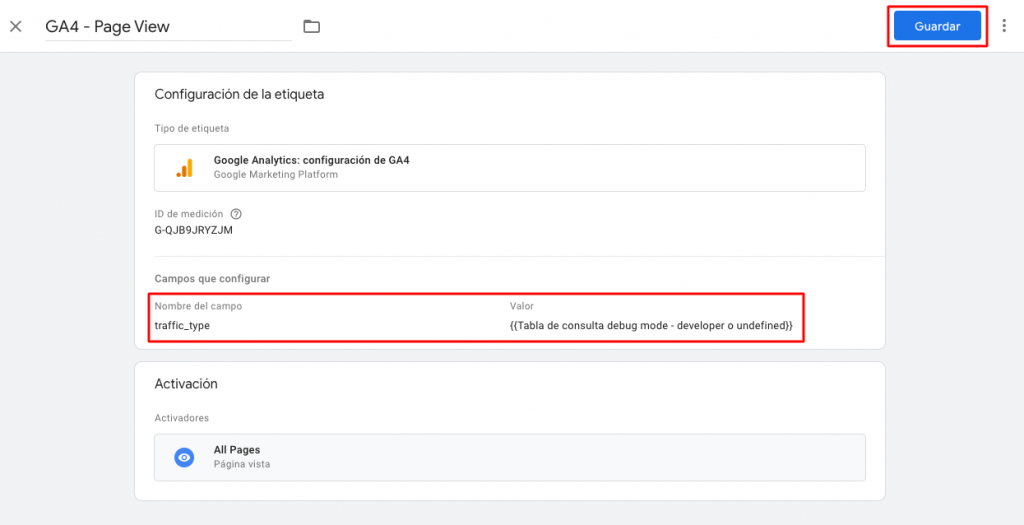Open help icon beside ID de medición
1024x525 pixels.
coord(236,214)
